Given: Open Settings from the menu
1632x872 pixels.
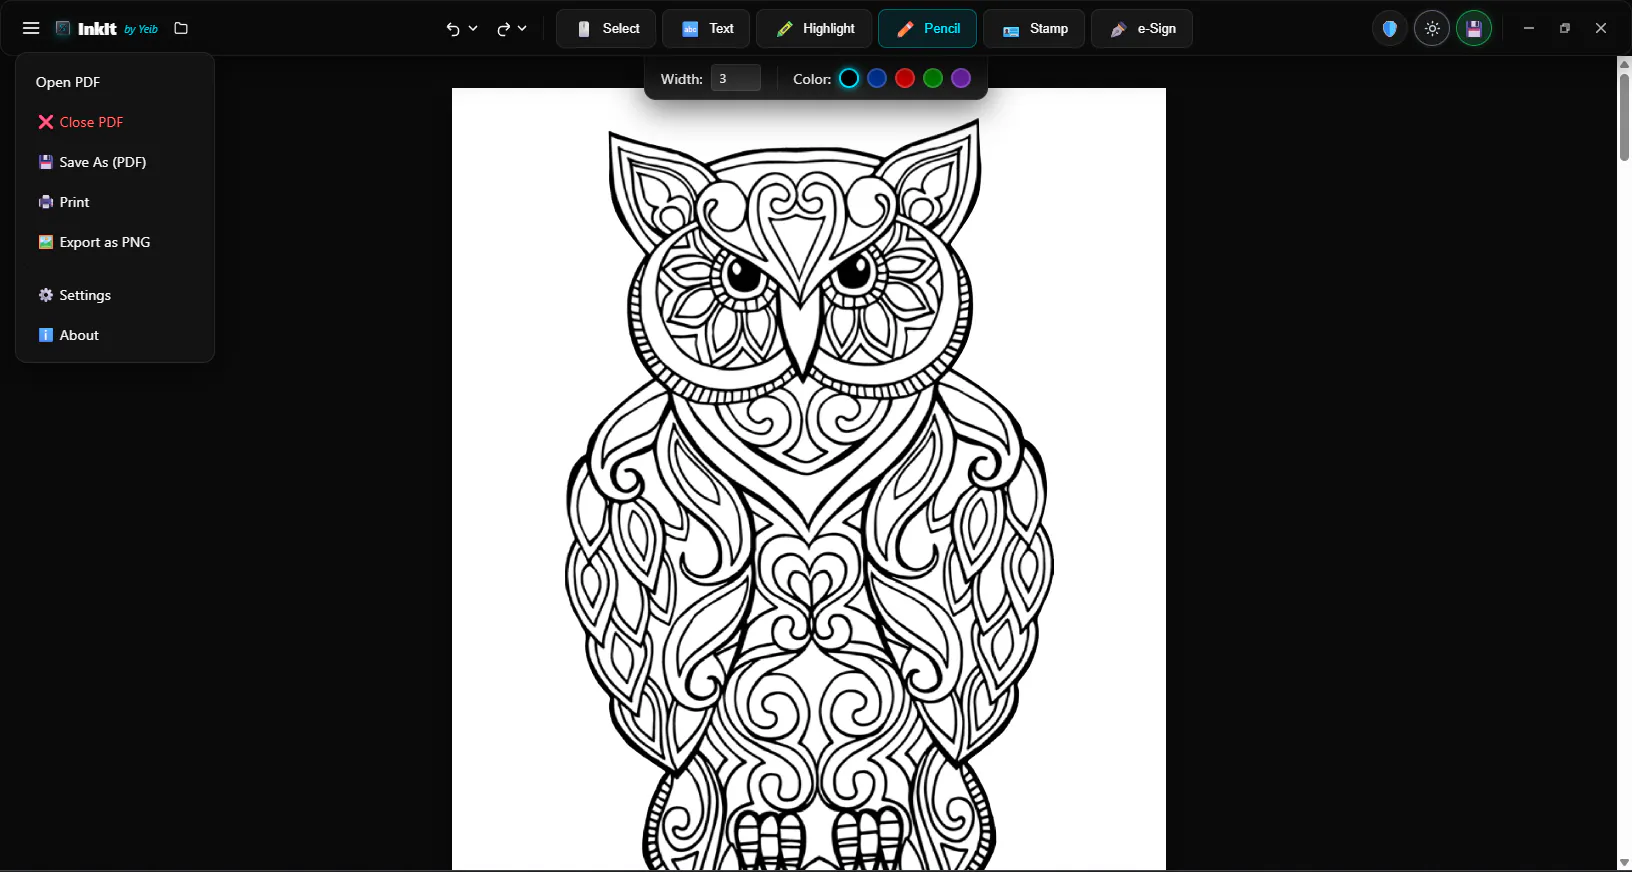Looking at the screenshot, I should (115, 295).
